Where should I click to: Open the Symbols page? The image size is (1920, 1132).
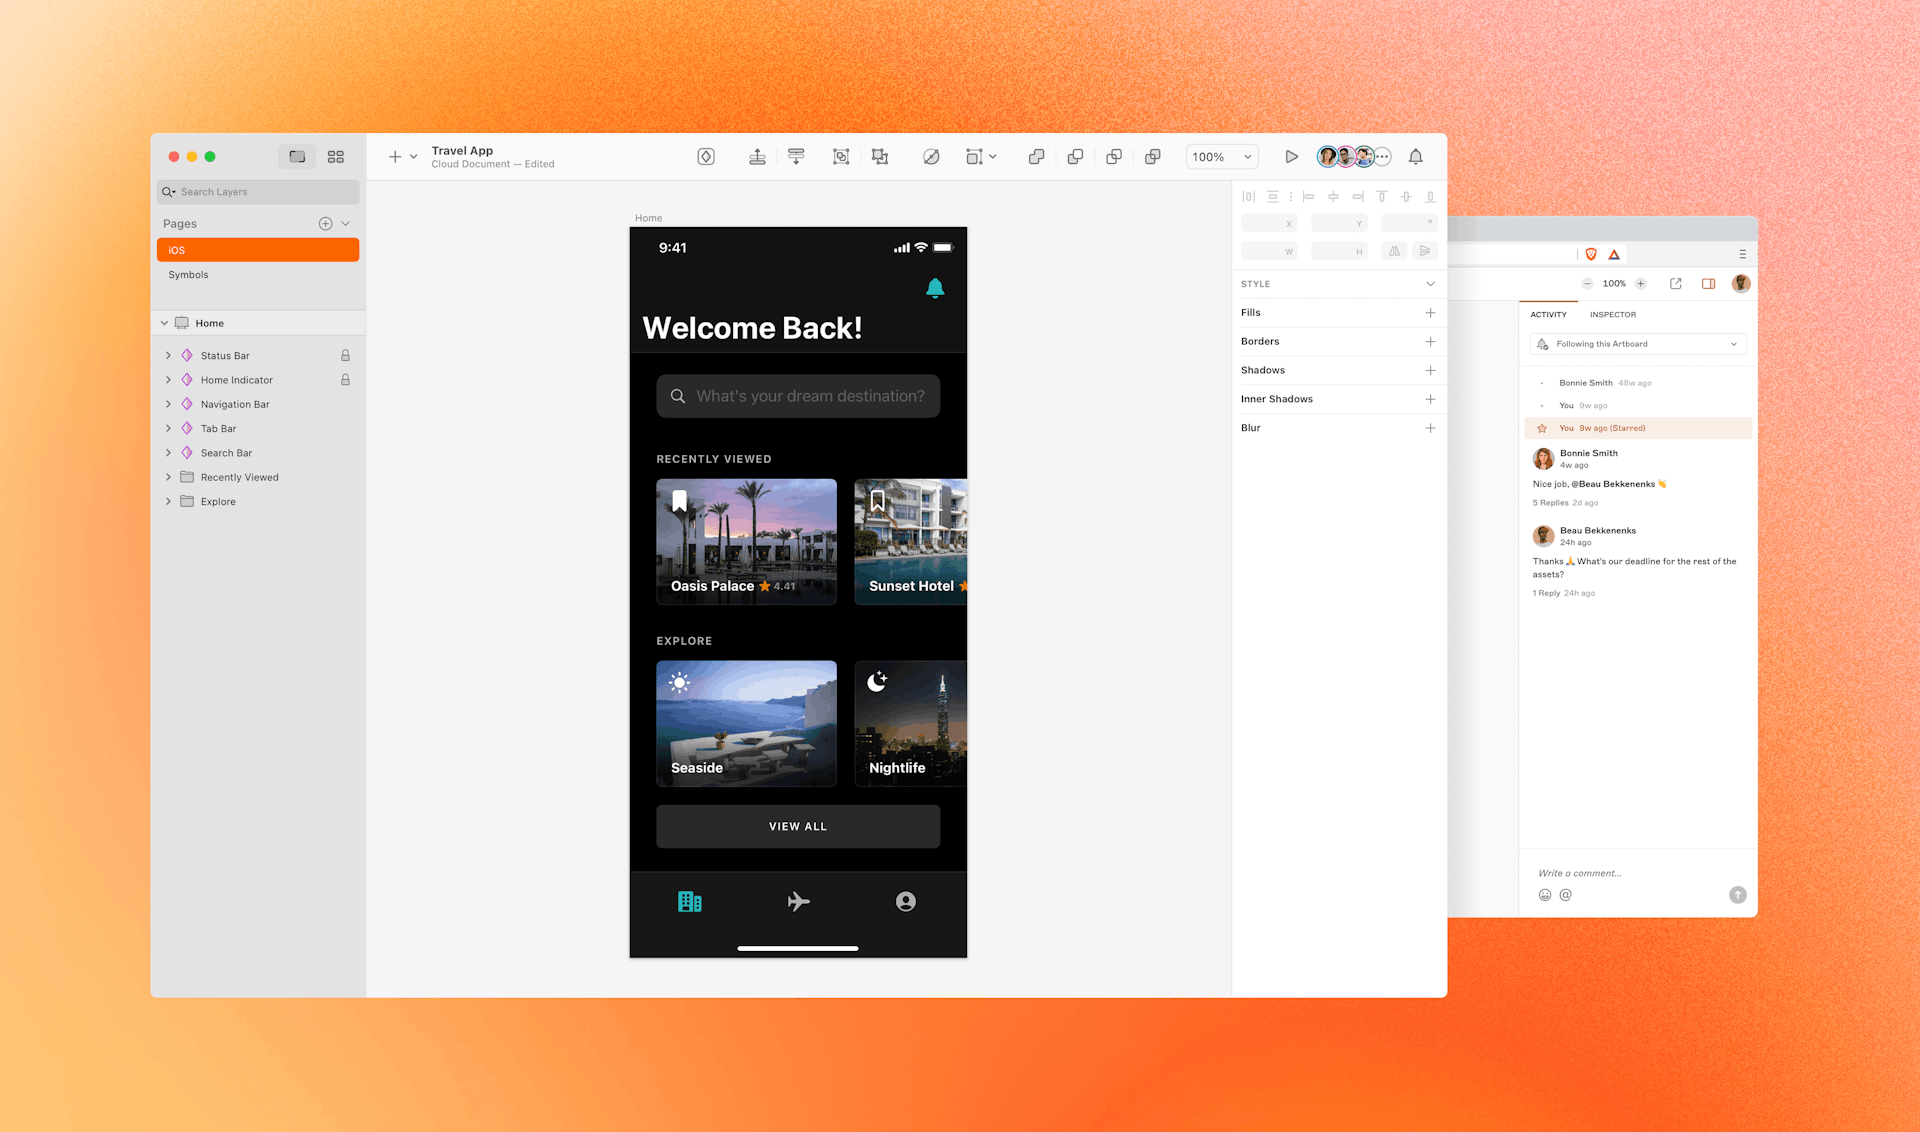coord(189,275)
